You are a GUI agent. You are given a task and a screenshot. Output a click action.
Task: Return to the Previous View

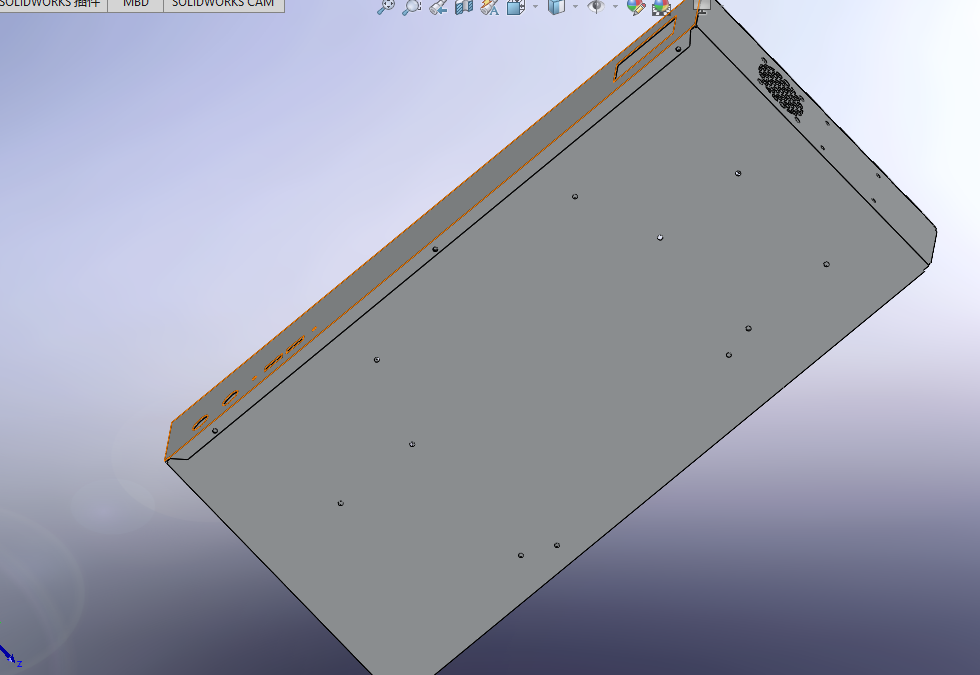[x=437, y=7]
